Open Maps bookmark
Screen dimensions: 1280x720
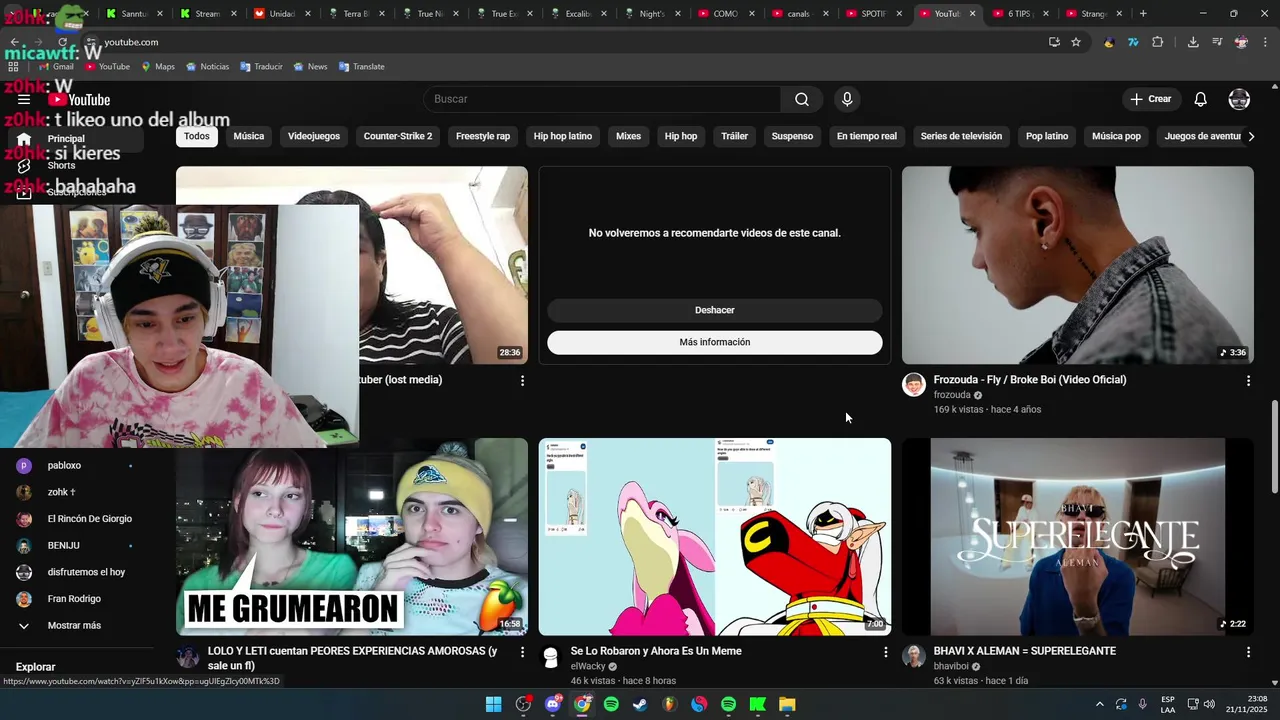click(158, 67)
